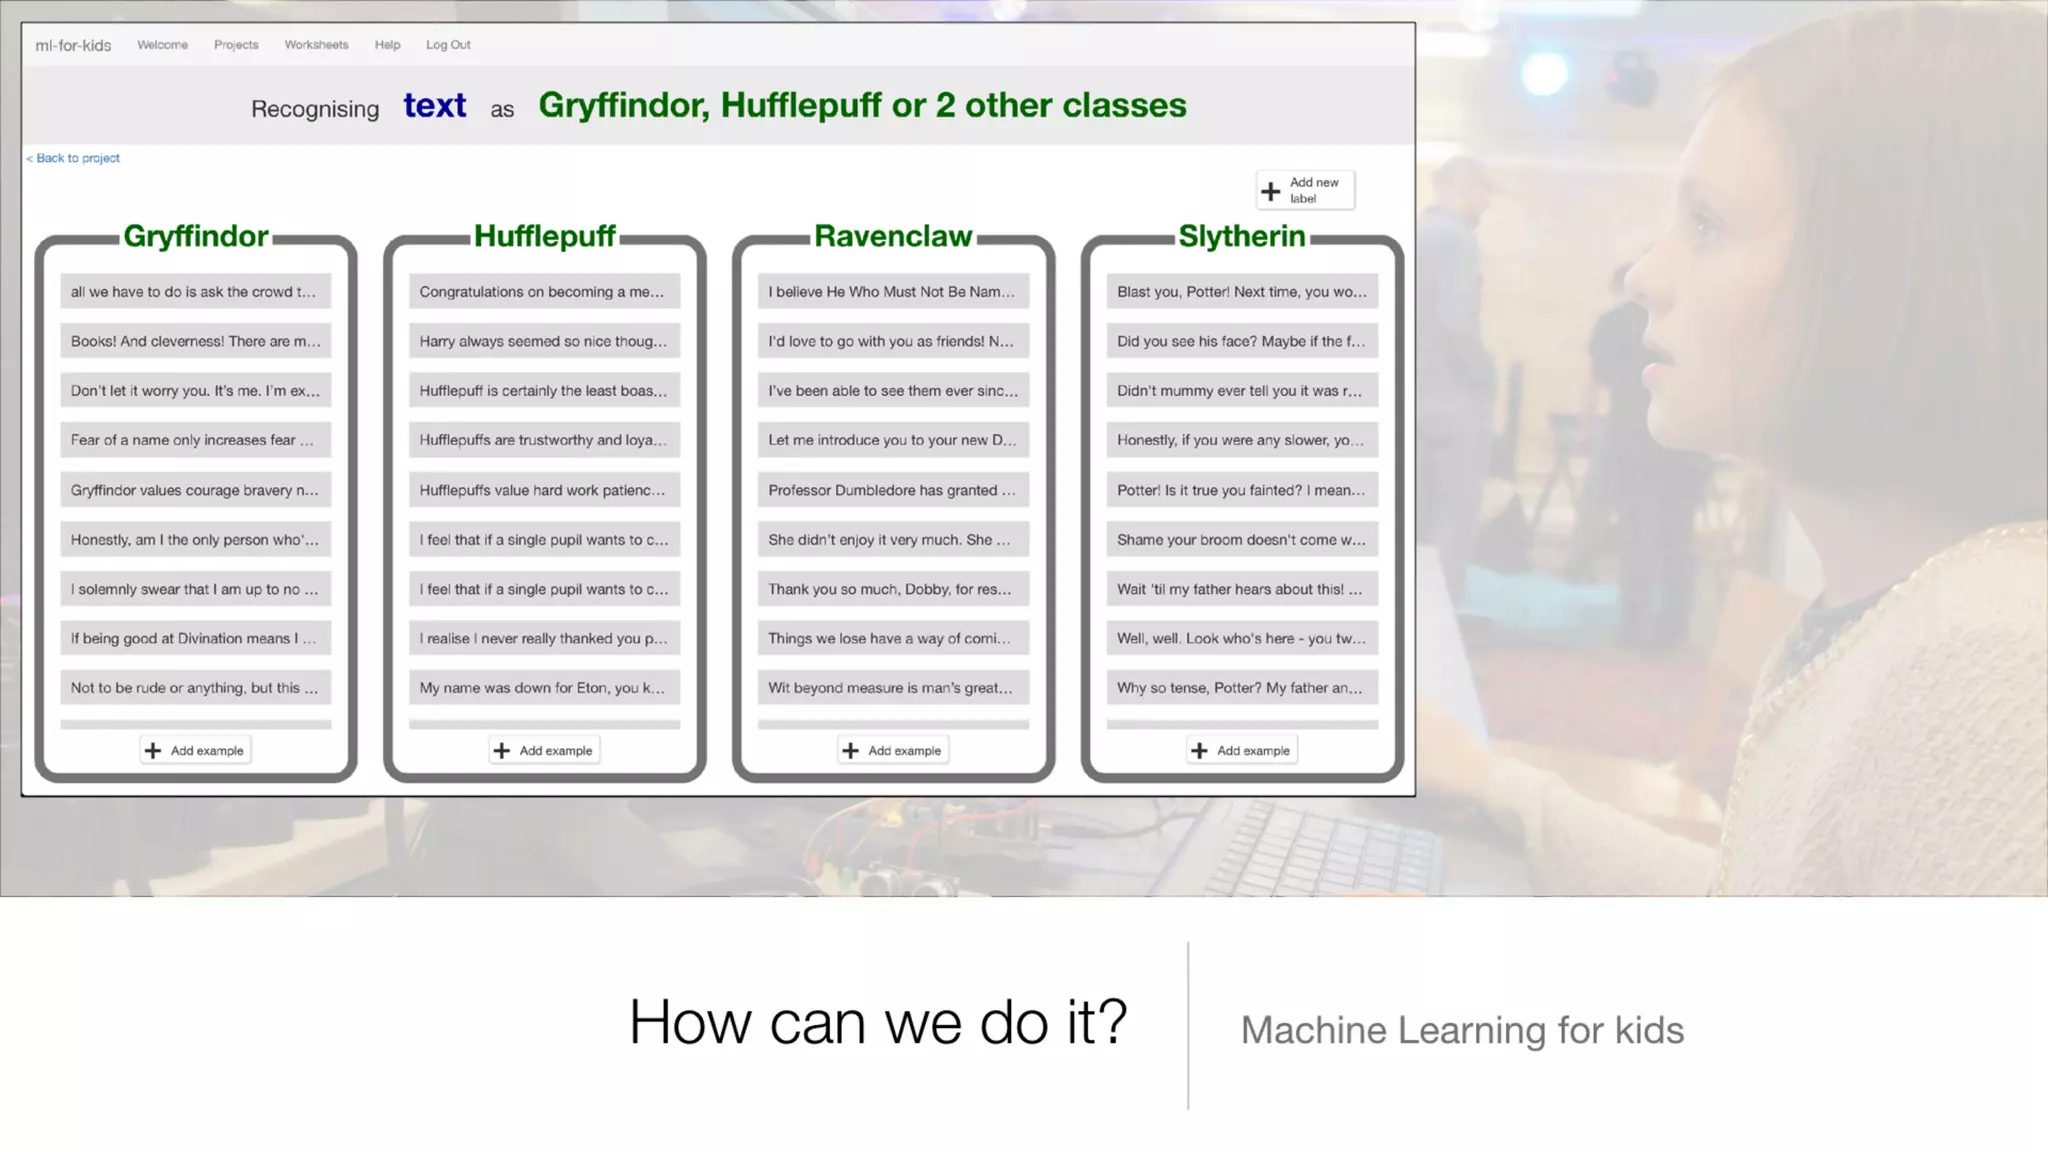Viewport: 2048px width, 1152px height.
Task: Go back via Back to project link
Action: (73, 158)
